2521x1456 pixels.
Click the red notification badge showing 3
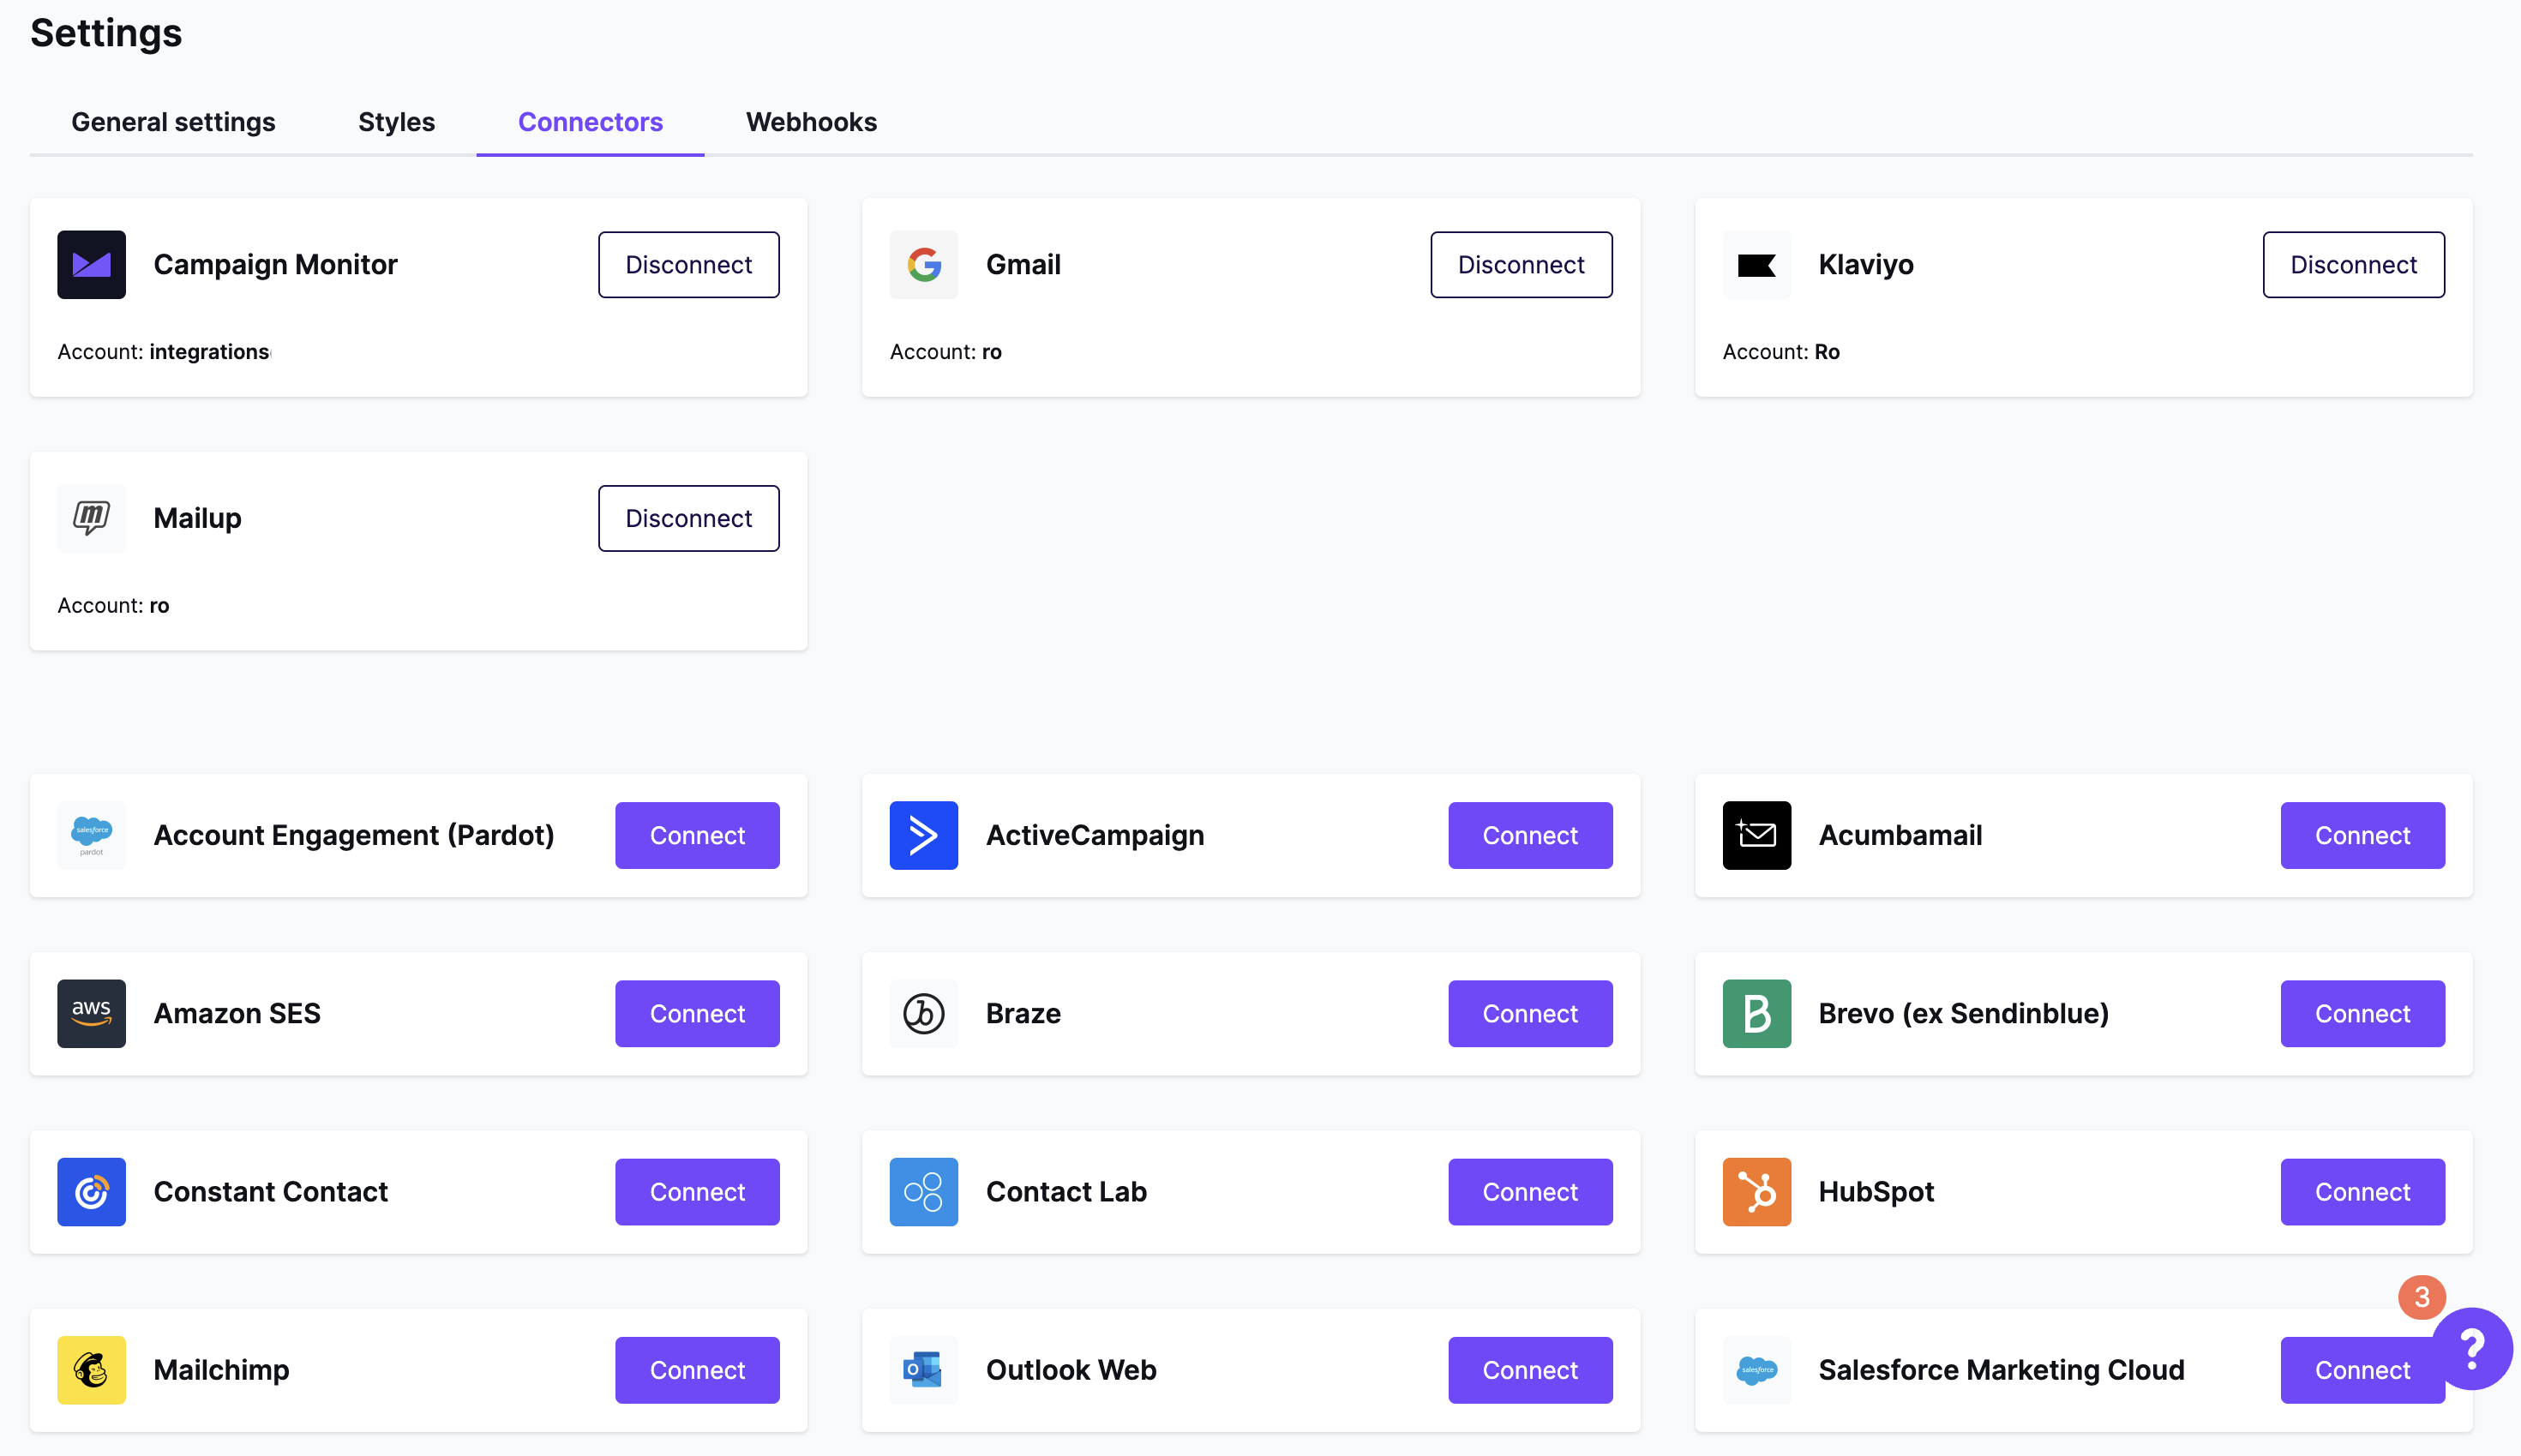[2421, 1297]
